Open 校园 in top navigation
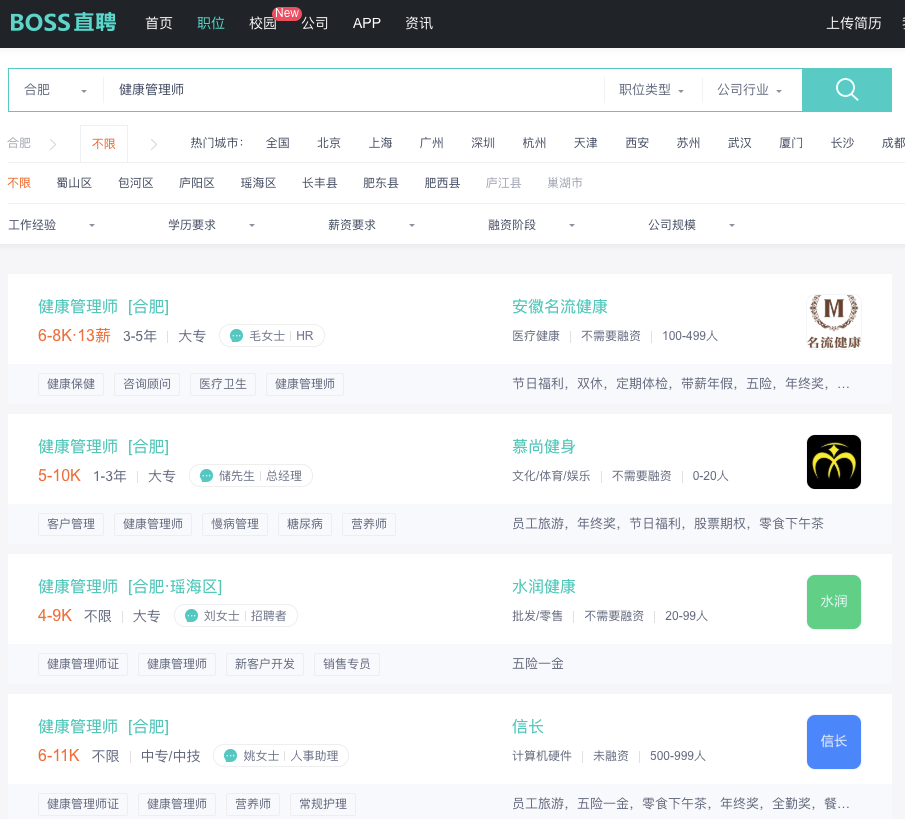This screenshot has height=819, width=905. point(263,23)
